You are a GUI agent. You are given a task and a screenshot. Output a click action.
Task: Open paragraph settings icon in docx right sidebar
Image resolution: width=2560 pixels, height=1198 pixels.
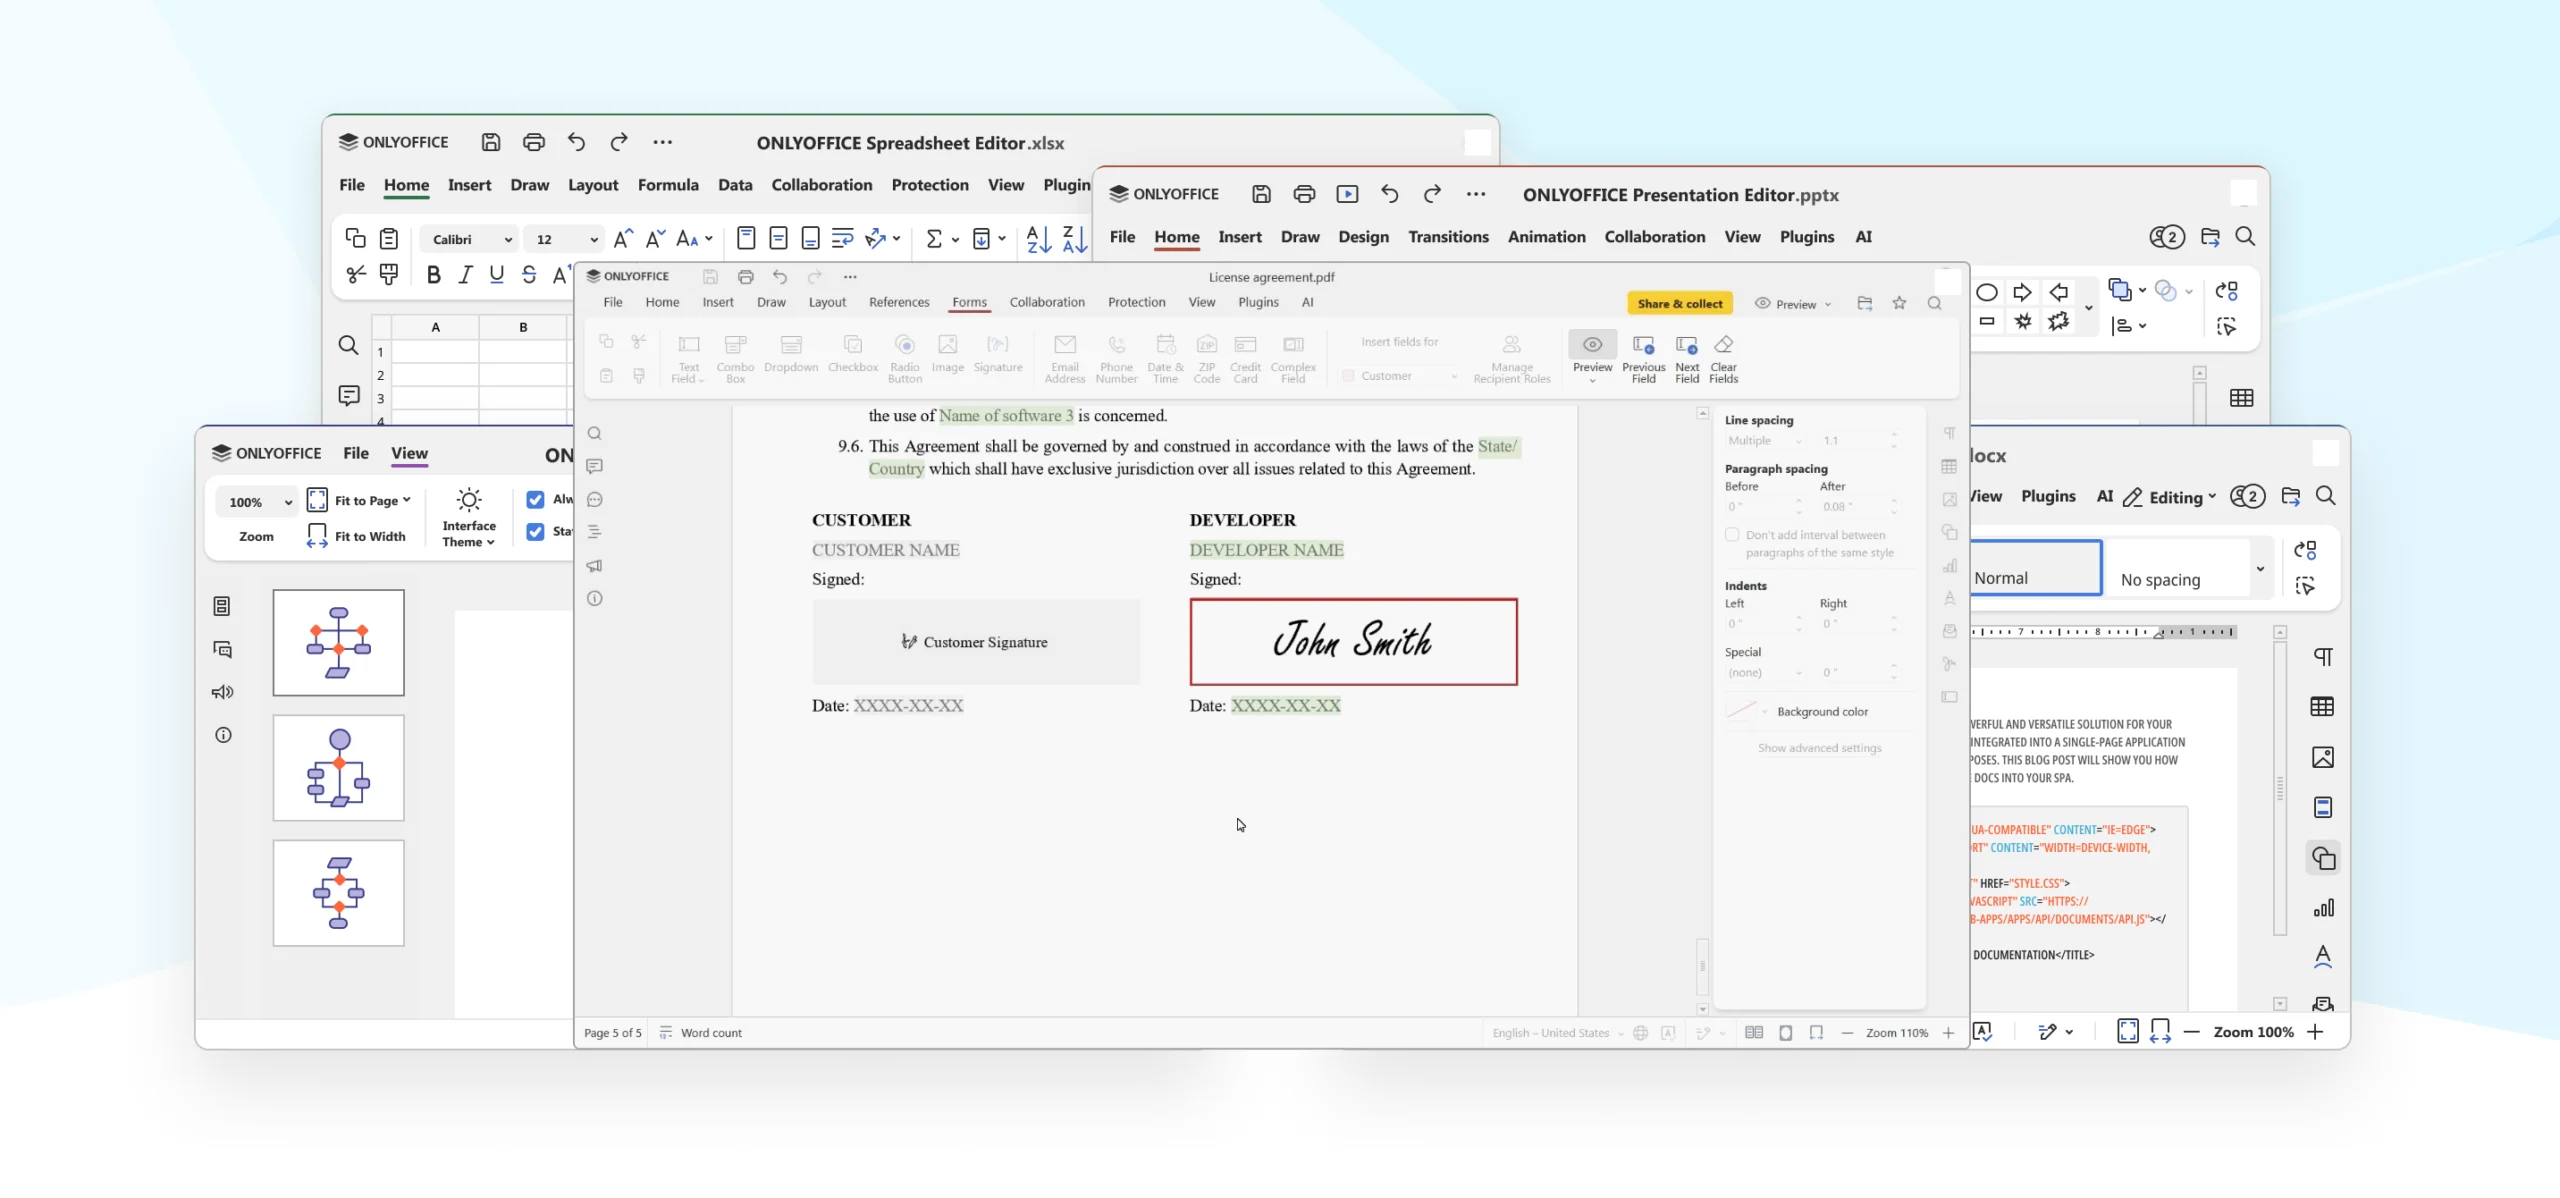(x=2323, y=656)
